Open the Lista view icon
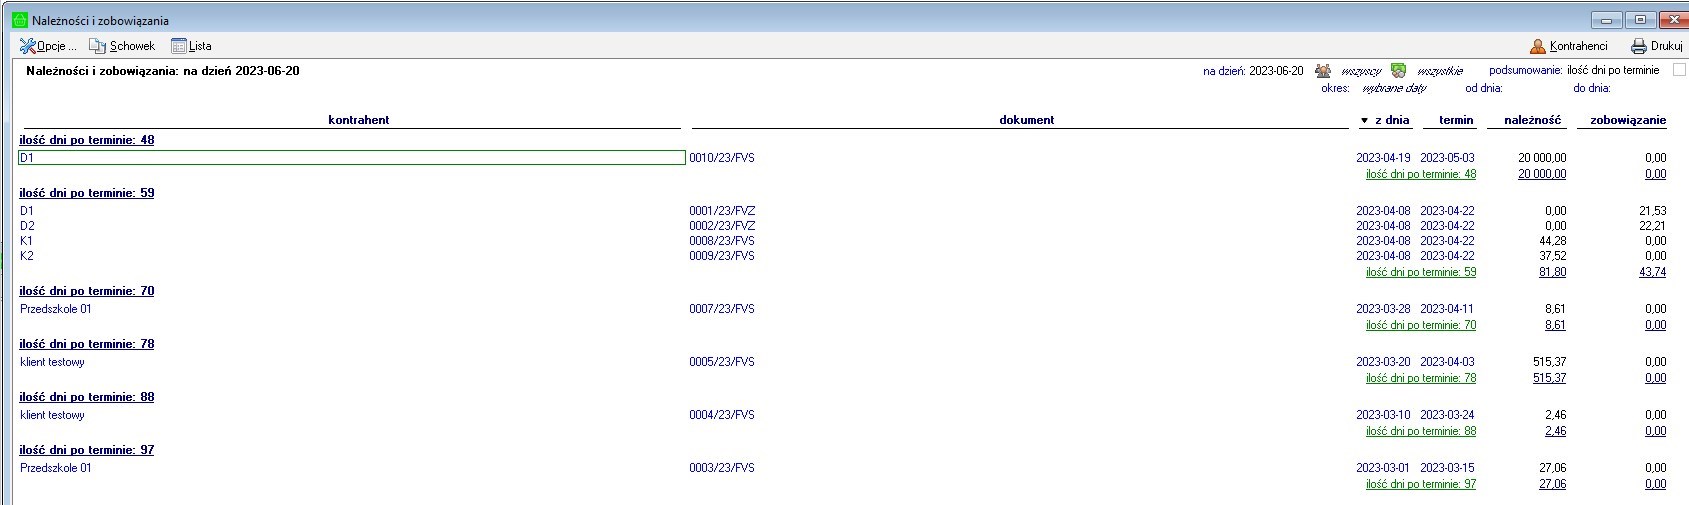This screenshot has height=505, width=1689. [179, 46]
